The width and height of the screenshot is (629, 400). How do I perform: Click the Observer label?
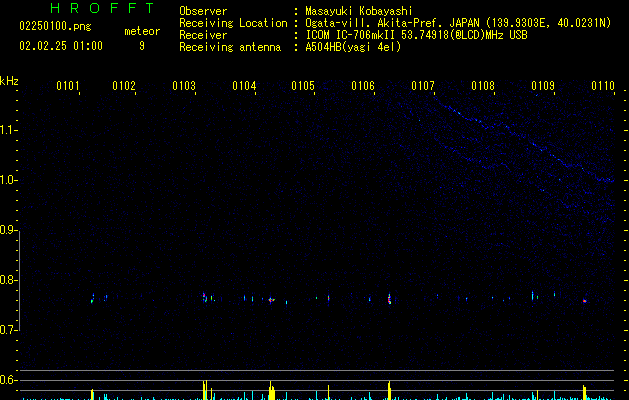coord(203,11)
